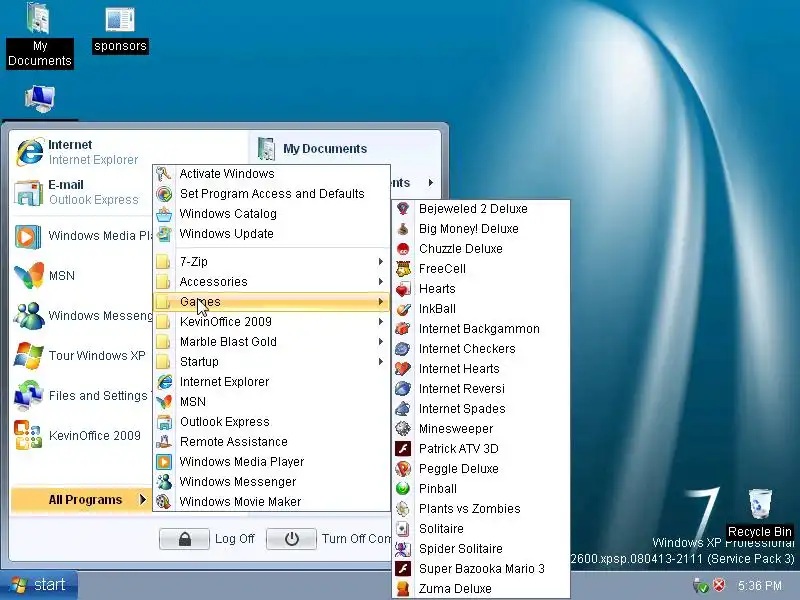Launch Peggle Deluxe icon
The image size is (800, 600).
point(403,468)
